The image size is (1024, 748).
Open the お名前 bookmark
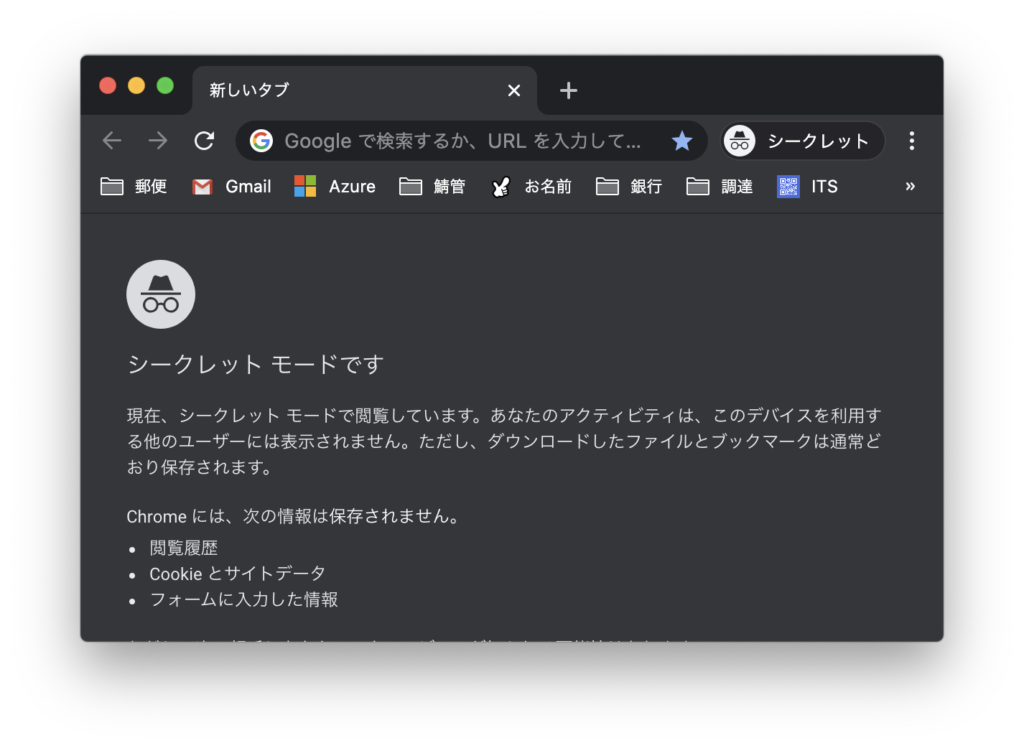(x=531, y=186)
